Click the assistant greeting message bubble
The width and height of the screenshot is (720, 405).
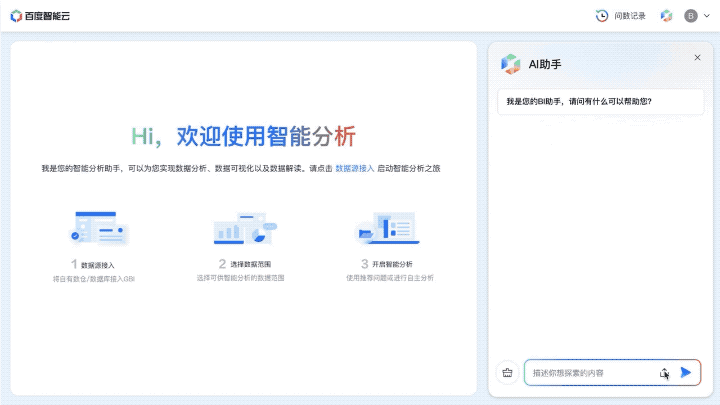[600, 101]
